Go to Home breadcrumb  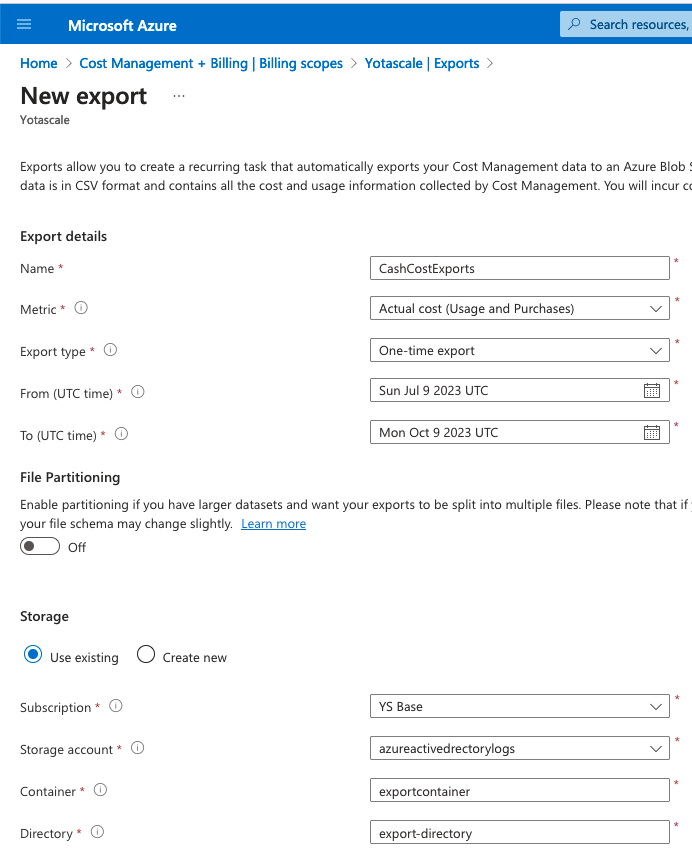(39, 63)
